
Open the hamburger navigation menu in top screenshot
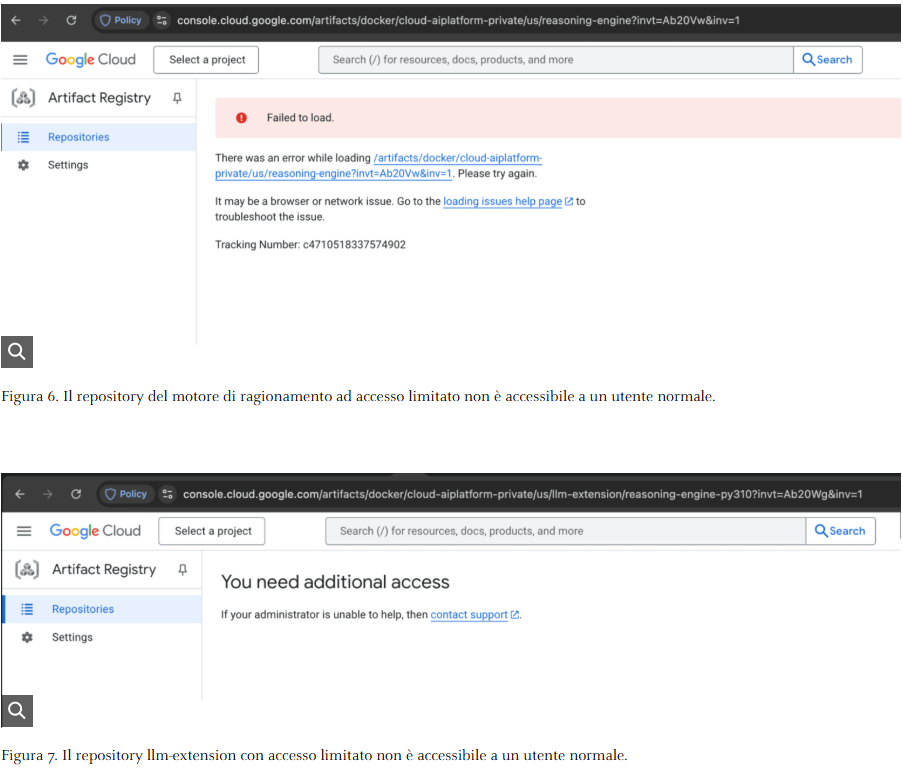pos(20,60)
